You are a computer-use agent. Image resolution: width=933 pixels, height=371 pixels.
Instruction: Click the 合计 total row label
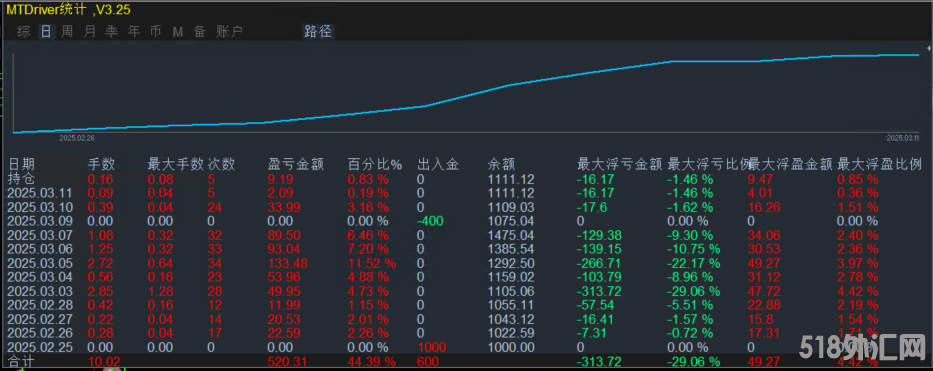point(20,361)
